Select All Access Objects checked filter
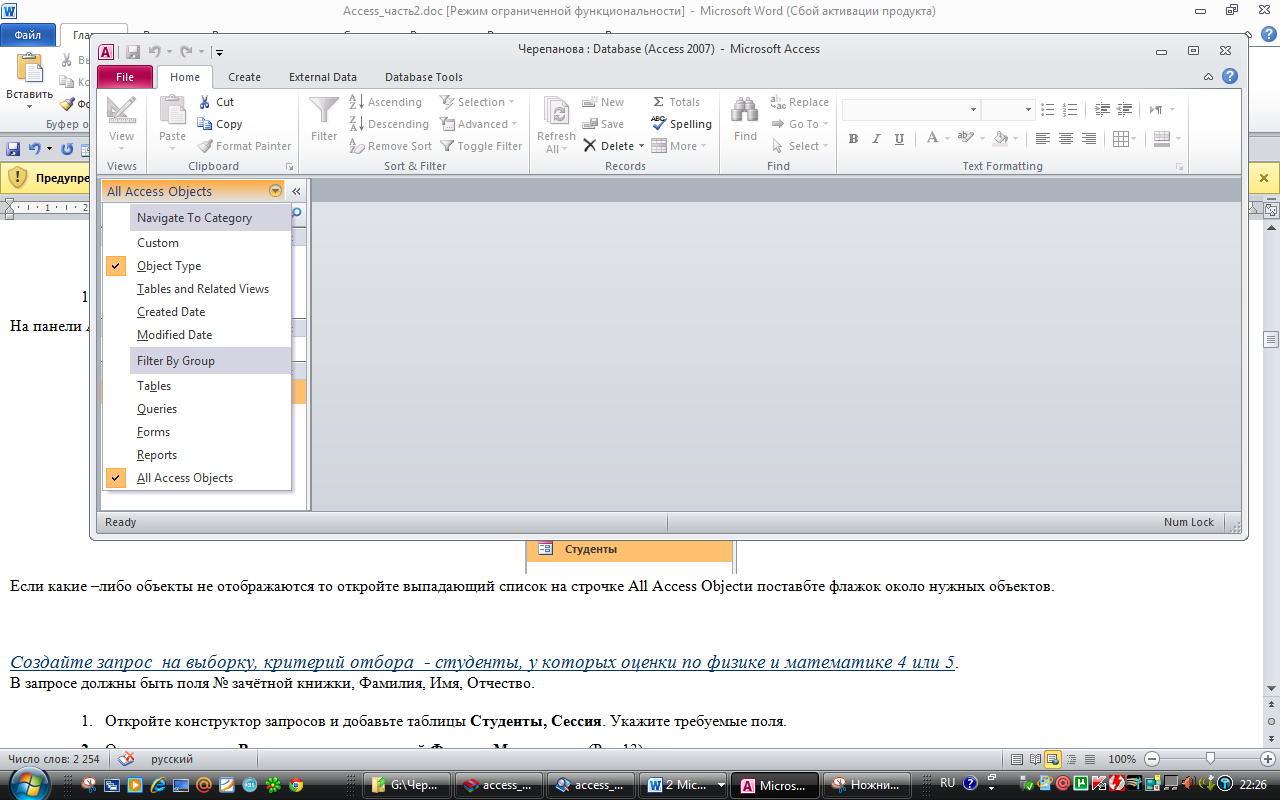 point(199,478)
